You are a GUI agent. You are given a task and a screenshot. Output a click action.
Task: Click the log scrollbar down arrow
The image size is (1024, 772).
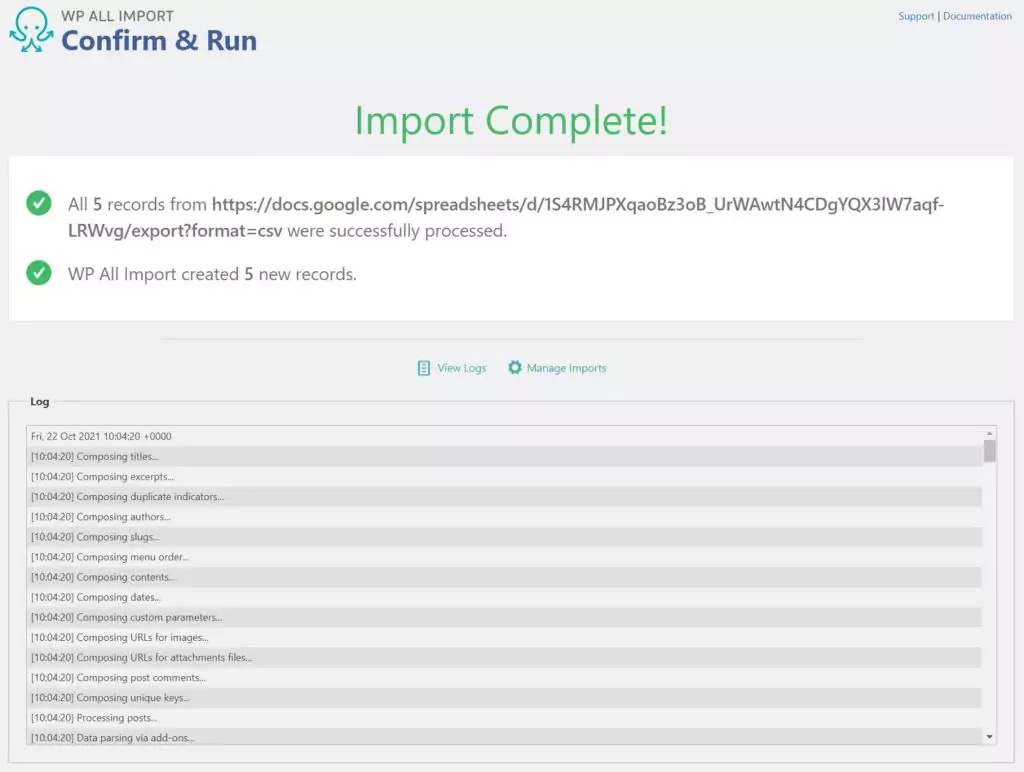click(989, 737)
